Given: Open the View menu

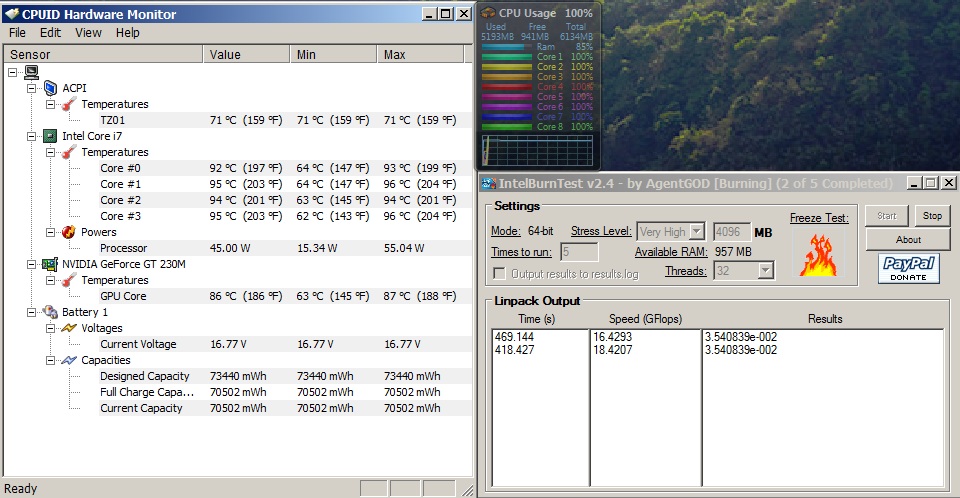Looking at the screenshot, I should (88, 32).
